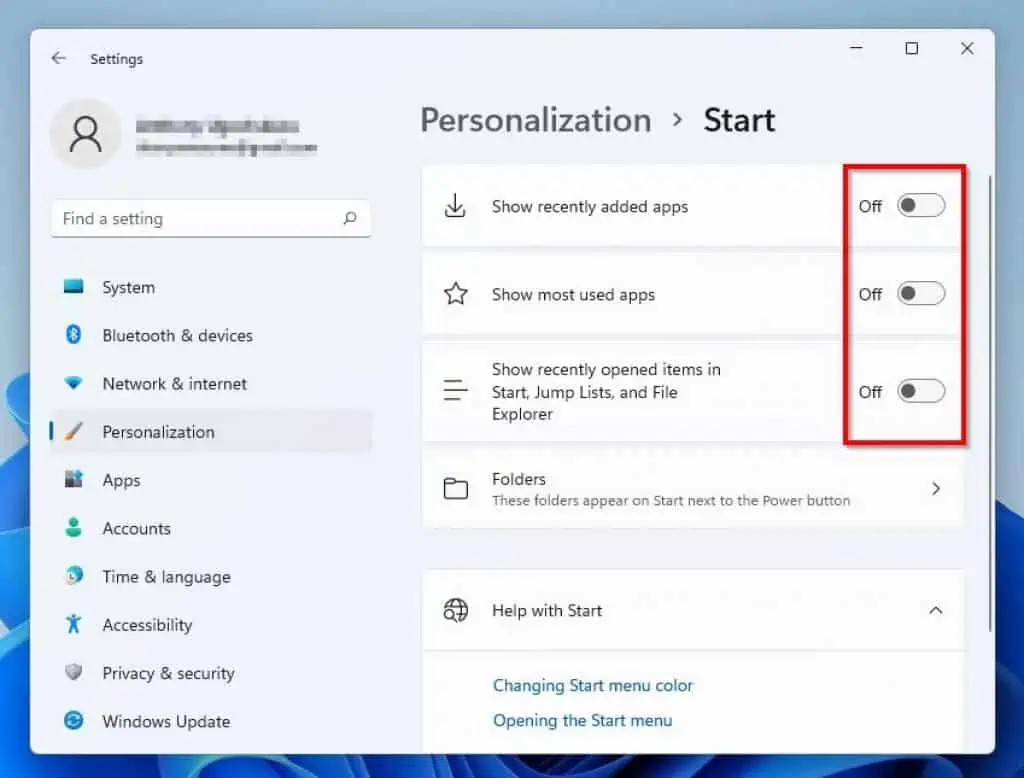This screenshot has width=1024, height=778.
Task: Open System settings via monitor icon
Action: 74,287
